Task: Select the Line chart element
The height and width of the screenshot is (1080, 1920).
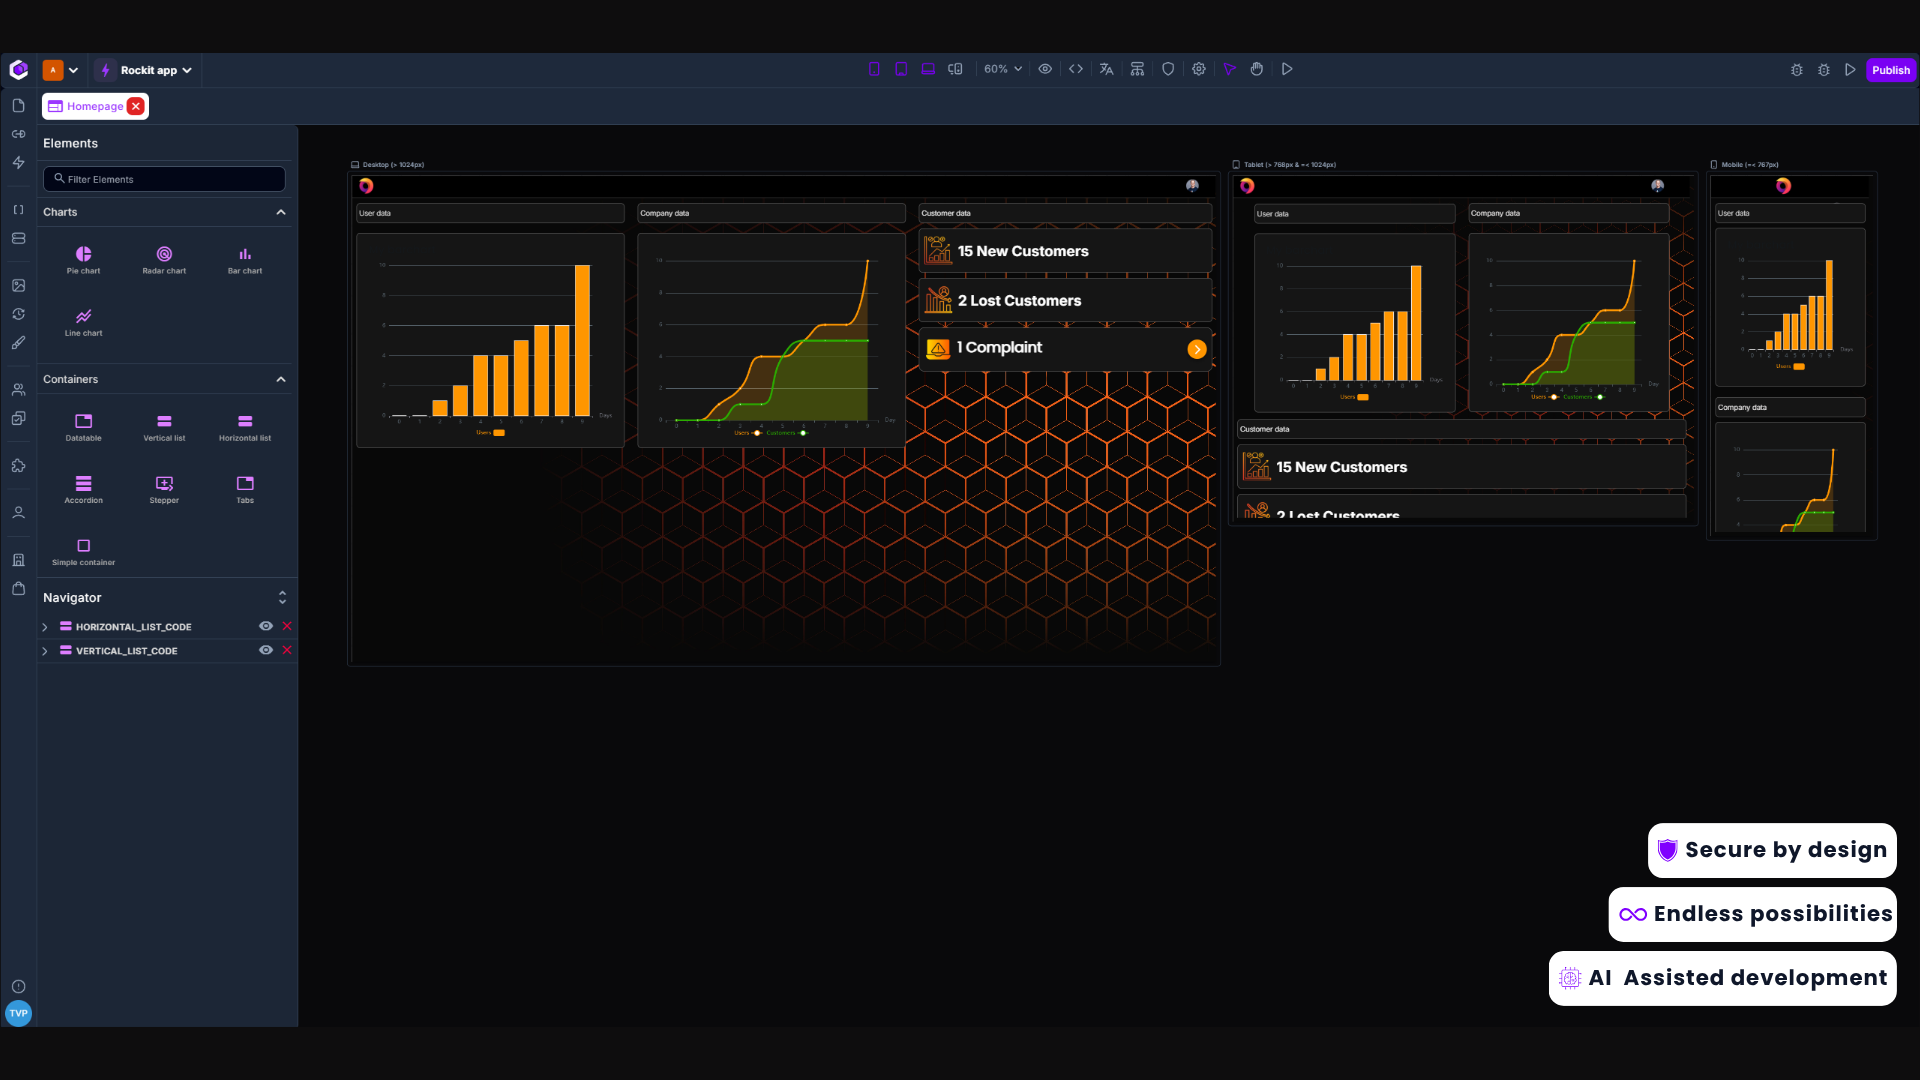Action: tap(83, 322)
